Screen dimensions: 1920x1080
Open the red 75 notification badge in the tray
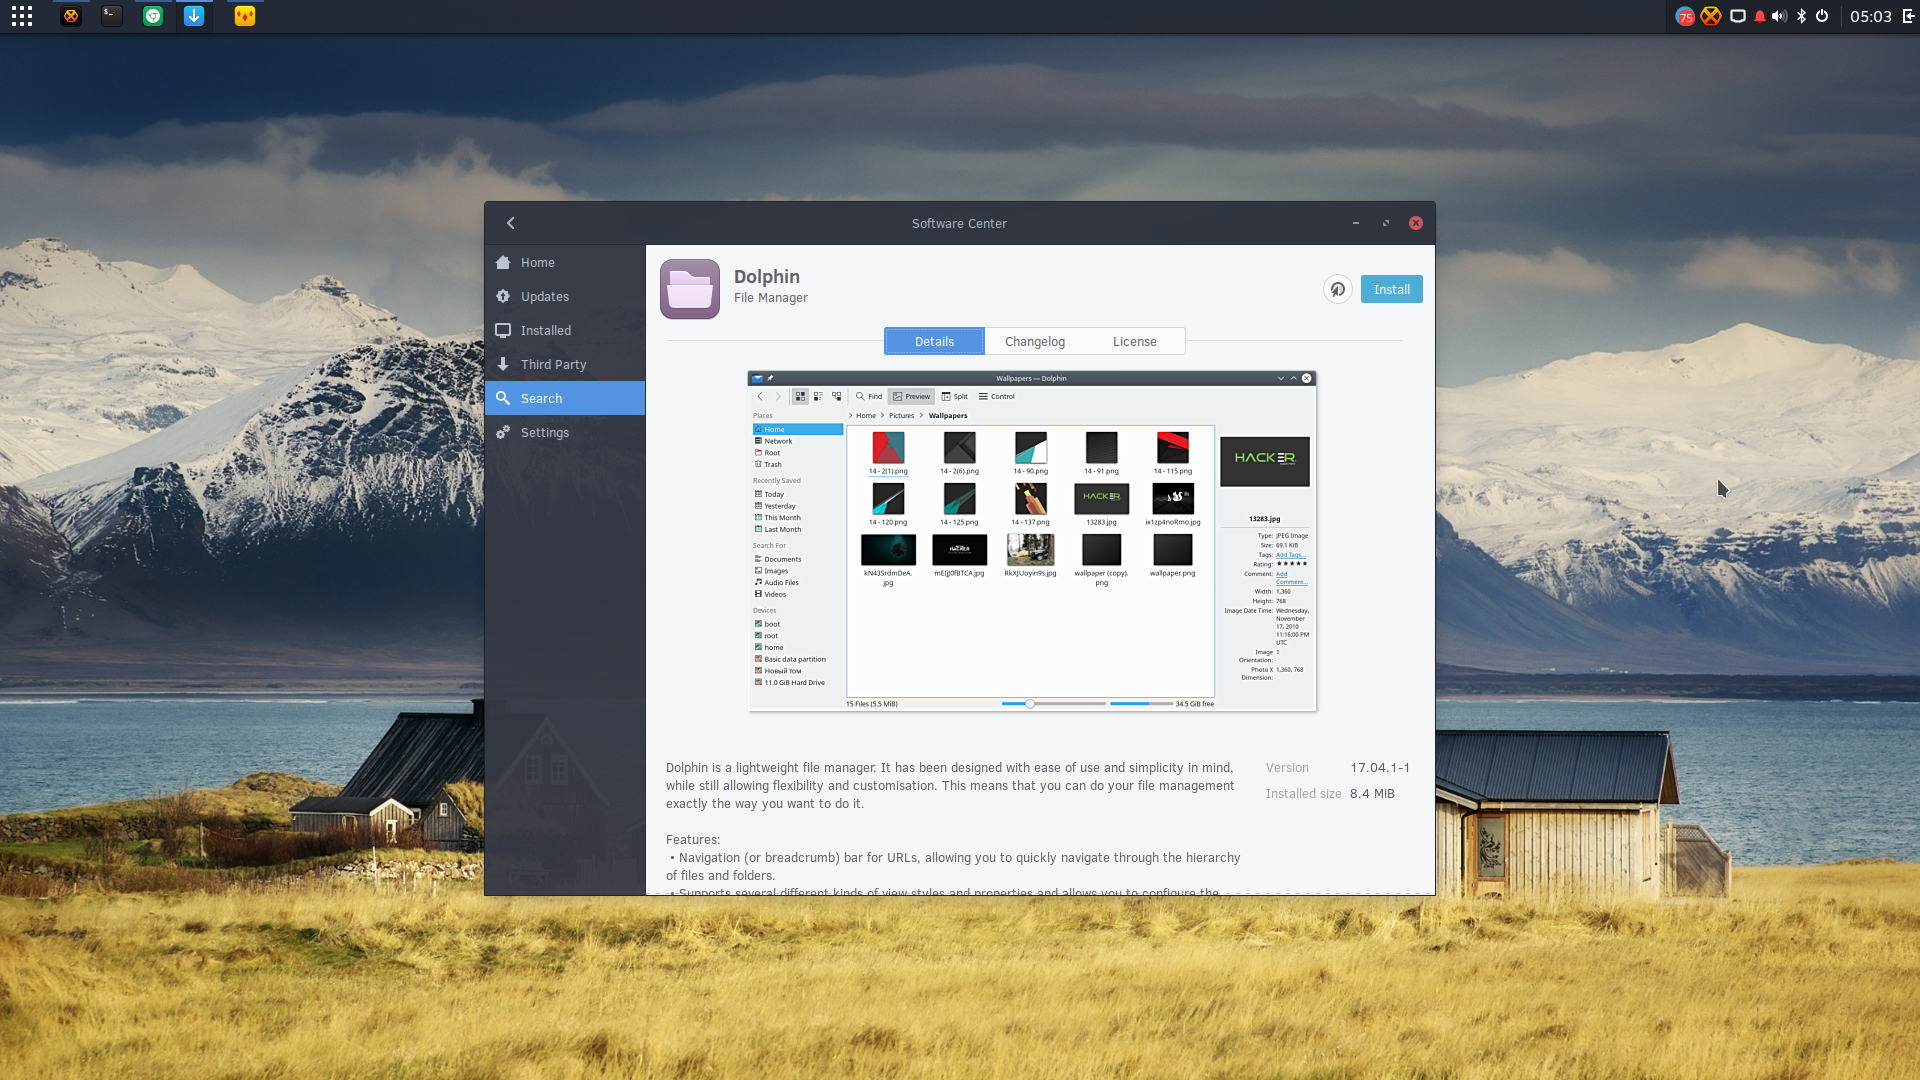1685,16
